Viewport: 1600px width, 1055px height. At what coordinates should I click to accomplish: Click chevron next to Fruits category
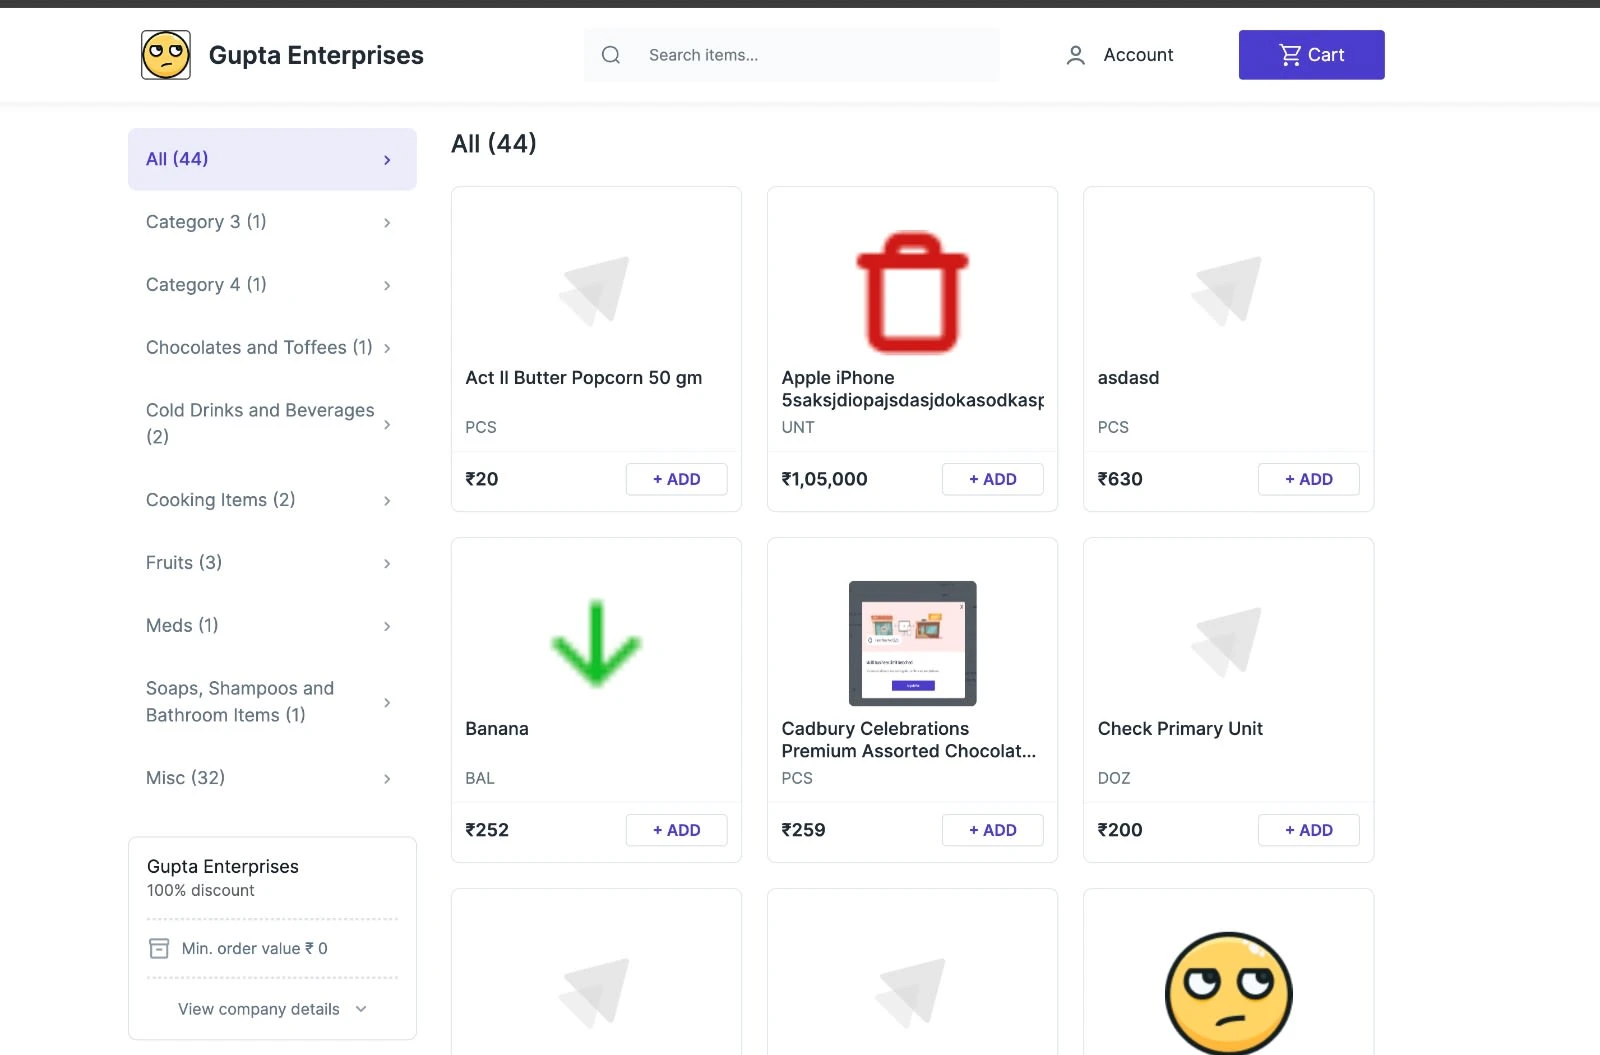(387, 564)
